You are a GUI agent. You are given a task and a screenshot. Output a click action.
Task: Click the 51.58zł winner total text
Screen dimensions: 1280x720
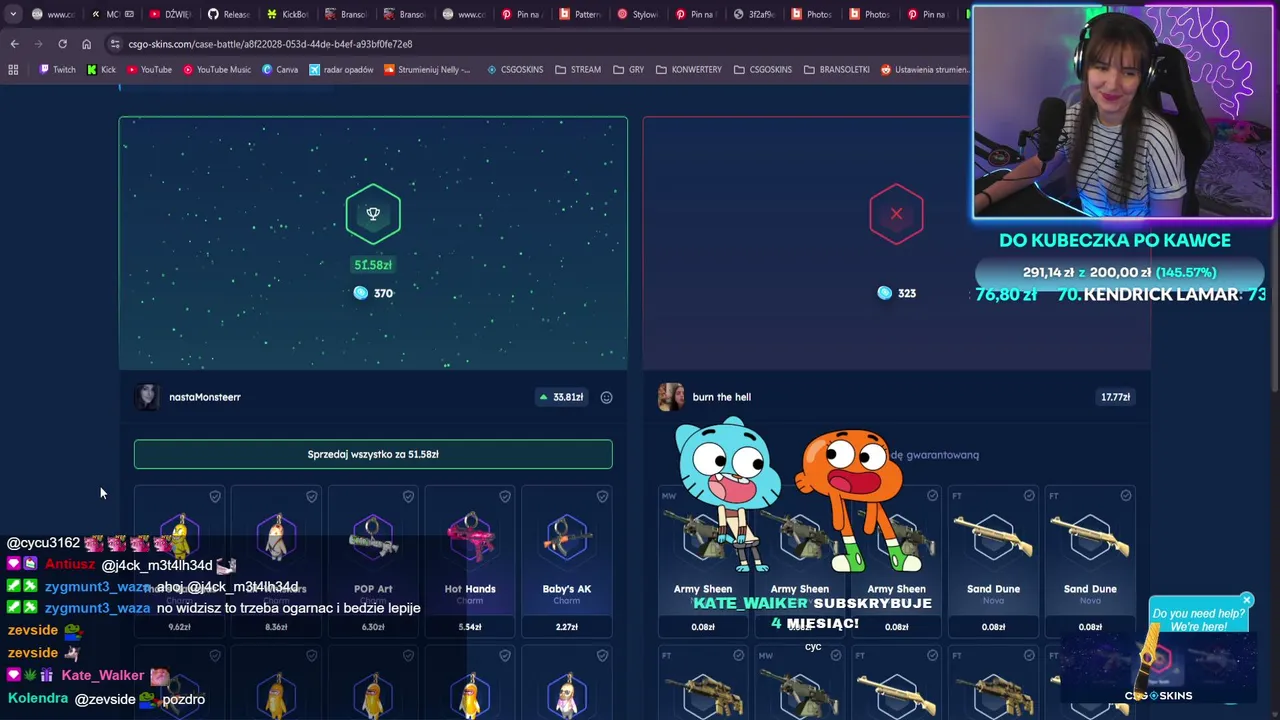(373, 265)
